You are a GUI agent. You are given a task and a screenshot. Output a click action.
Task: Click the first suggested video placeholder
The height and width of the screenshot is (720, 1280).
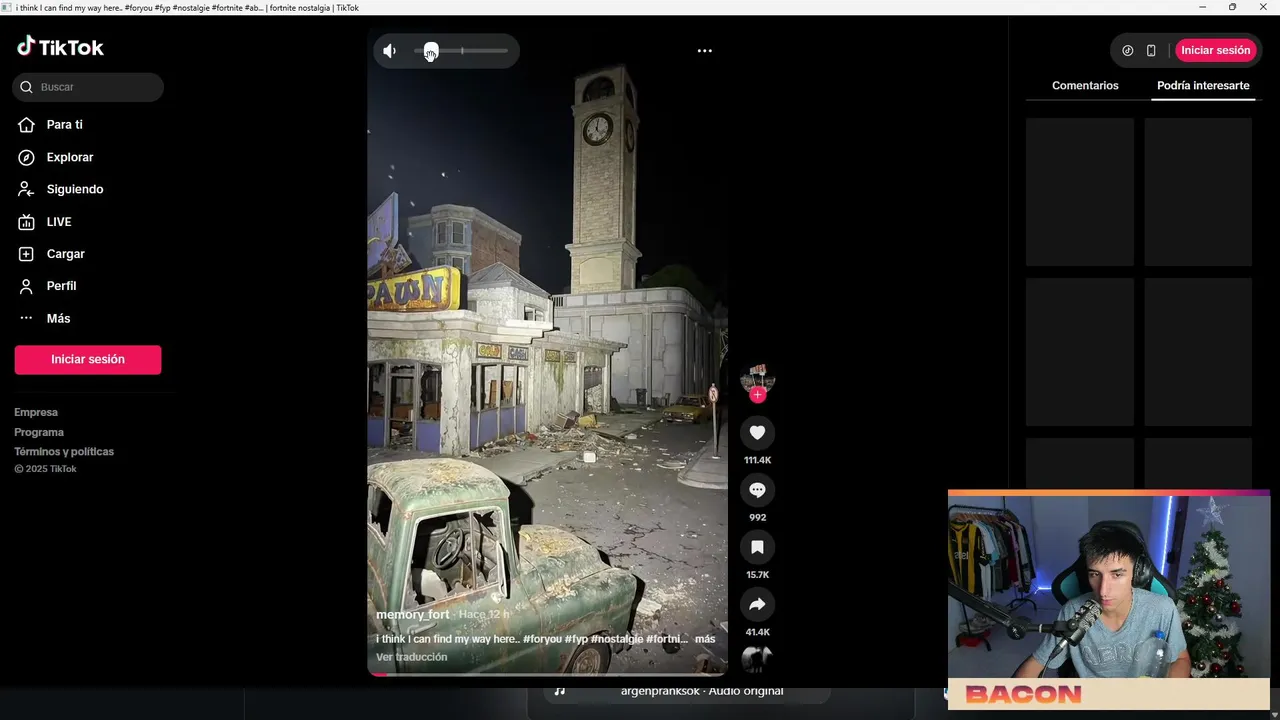[x=1080, y=192]
